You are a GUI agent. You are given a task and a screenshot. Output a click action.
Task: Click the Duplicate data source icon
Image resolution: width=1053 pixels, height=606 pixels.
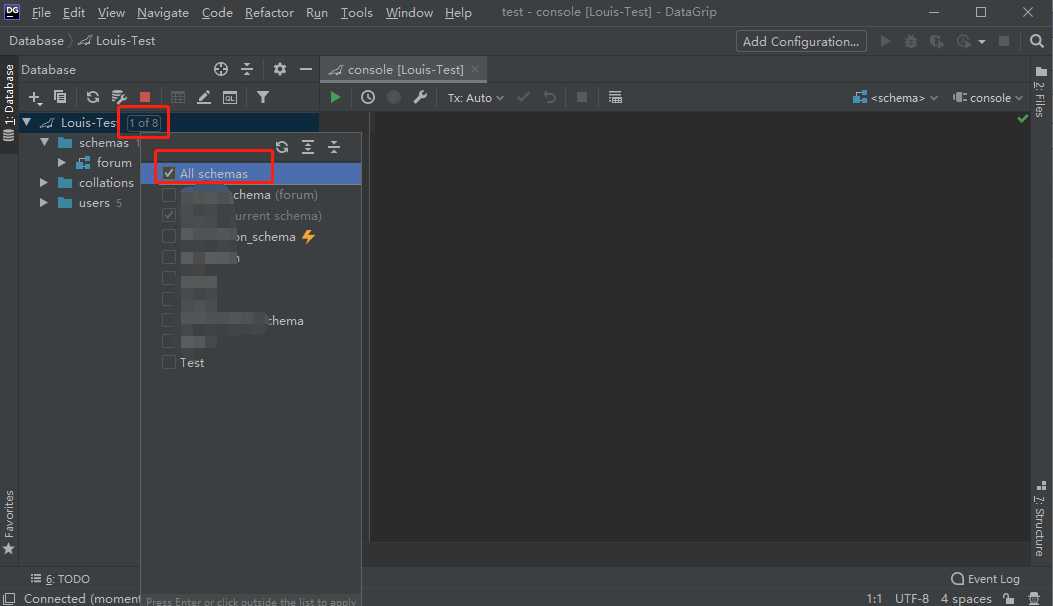(x=60, y=97)
